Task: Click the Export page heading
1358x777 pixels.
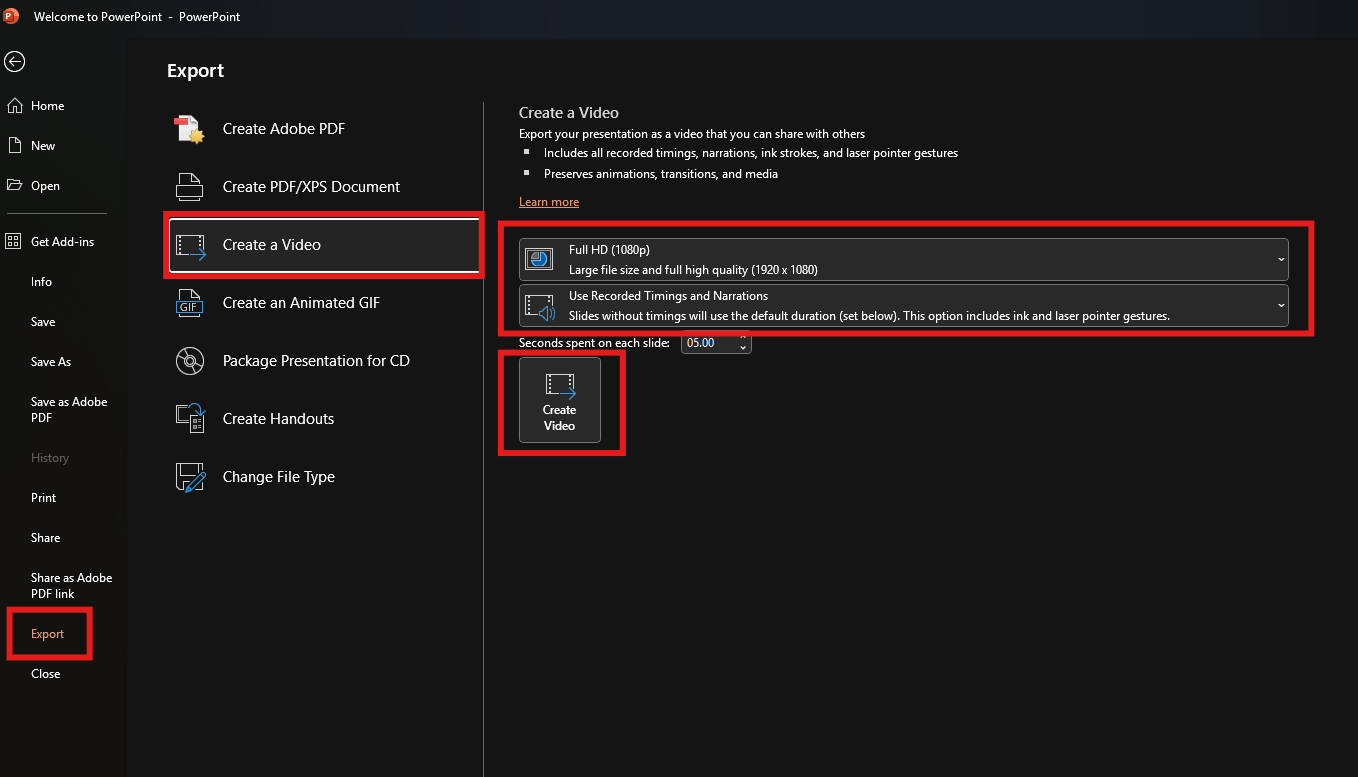Action: pos(196,71)
